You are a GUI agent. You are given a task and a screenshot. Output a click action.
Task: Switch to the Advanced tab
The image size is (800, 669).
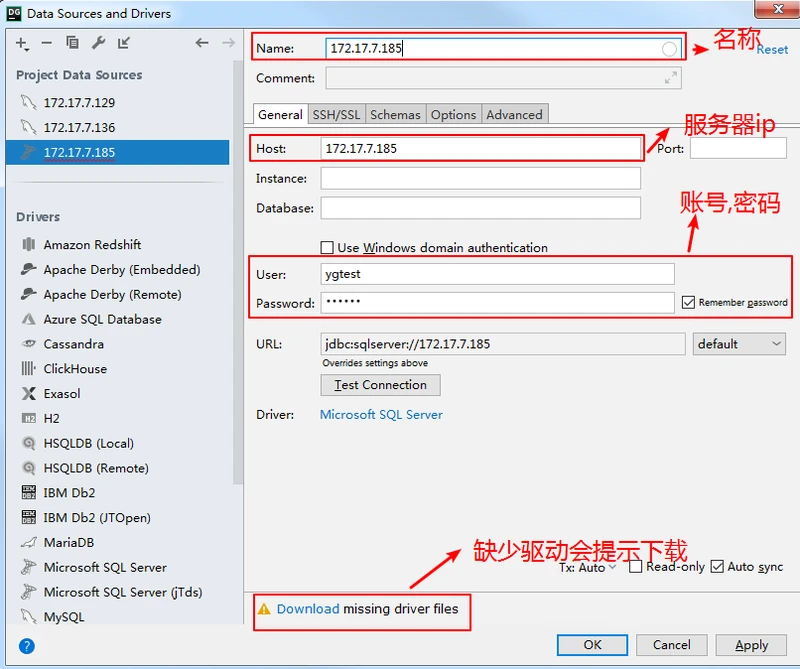tap(514, 114)
